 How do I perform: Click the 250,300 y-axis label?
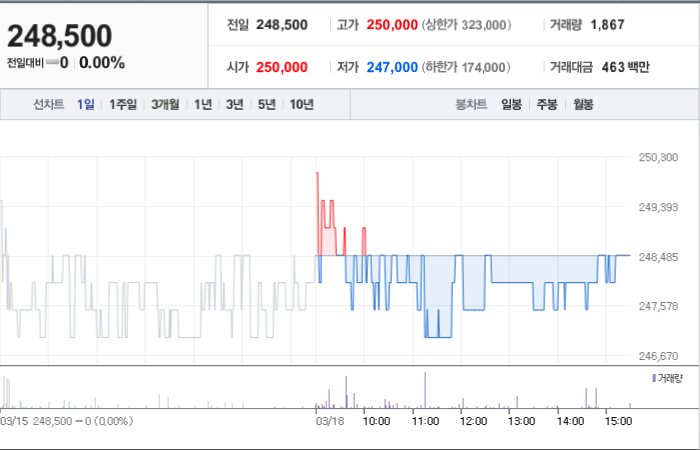(x=658, y=157)
